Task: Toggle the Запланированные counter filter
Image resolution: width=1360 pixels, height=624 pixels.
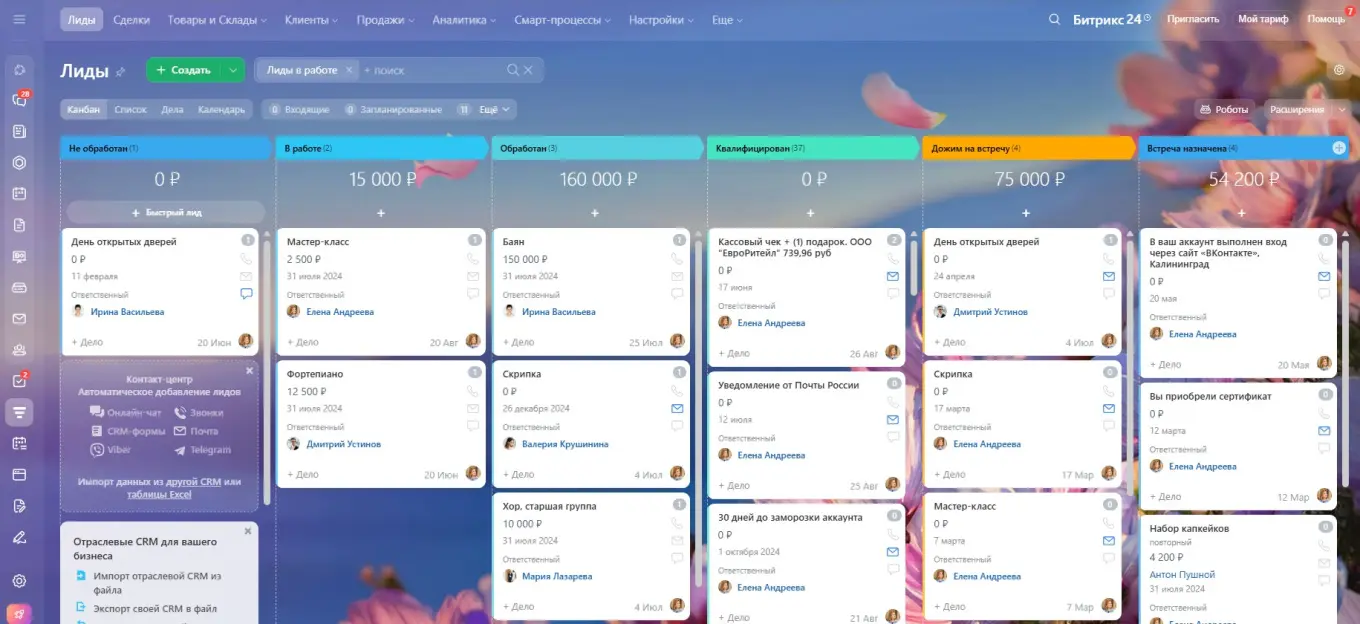Action: coord(393,109)
